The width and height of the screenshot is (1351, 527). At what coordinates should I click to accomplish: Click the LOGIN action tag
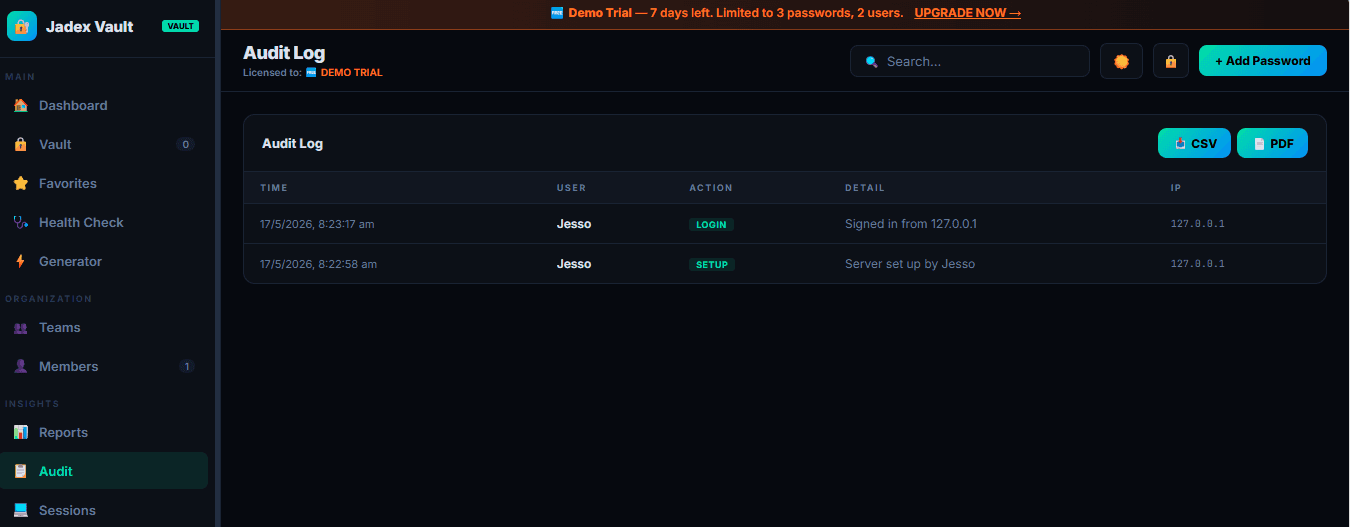[x=711, y=224]
